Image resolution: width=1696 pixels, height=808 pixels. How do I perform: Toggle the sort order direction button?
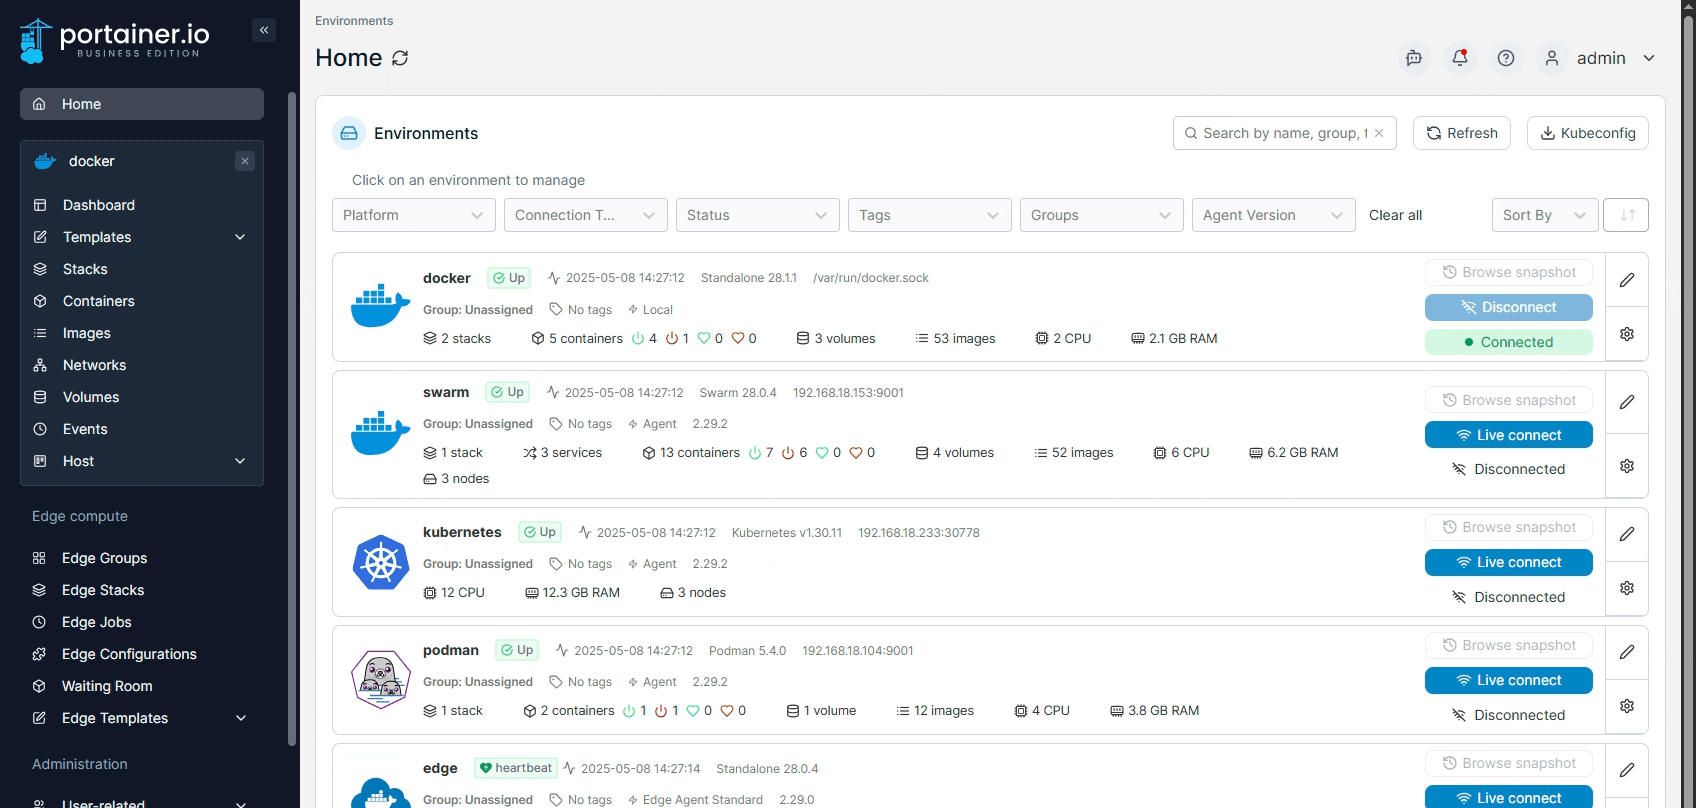tap(1626, 215)
